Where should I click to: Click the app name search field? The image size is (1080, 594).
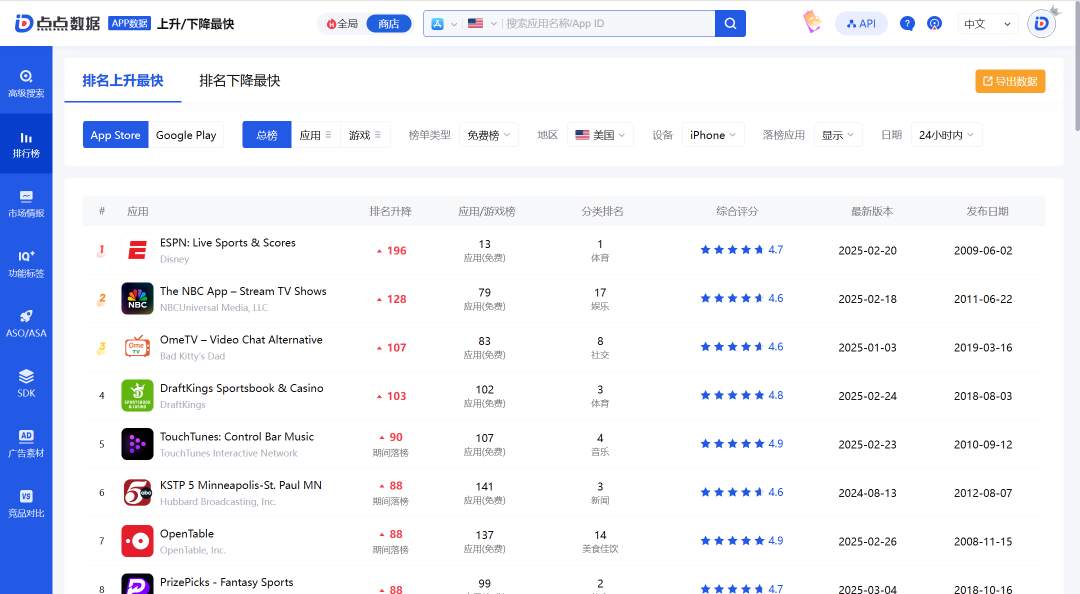pos(608,23)
